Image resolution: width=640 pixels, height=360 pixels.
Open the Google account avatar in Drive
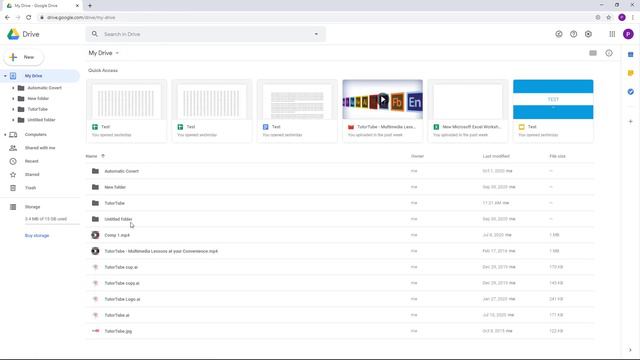pos(628,34)
